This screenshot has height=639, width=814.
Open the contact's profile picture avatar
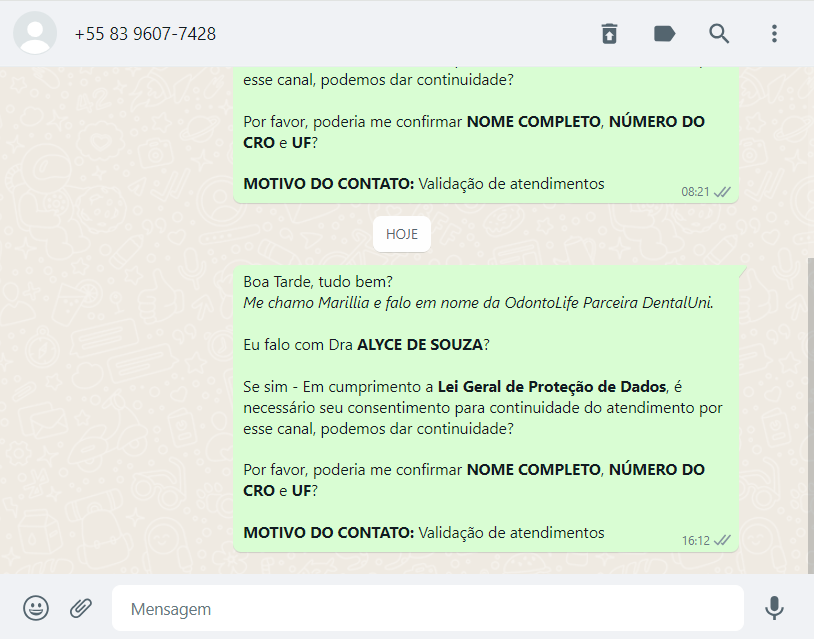(35, 33)
